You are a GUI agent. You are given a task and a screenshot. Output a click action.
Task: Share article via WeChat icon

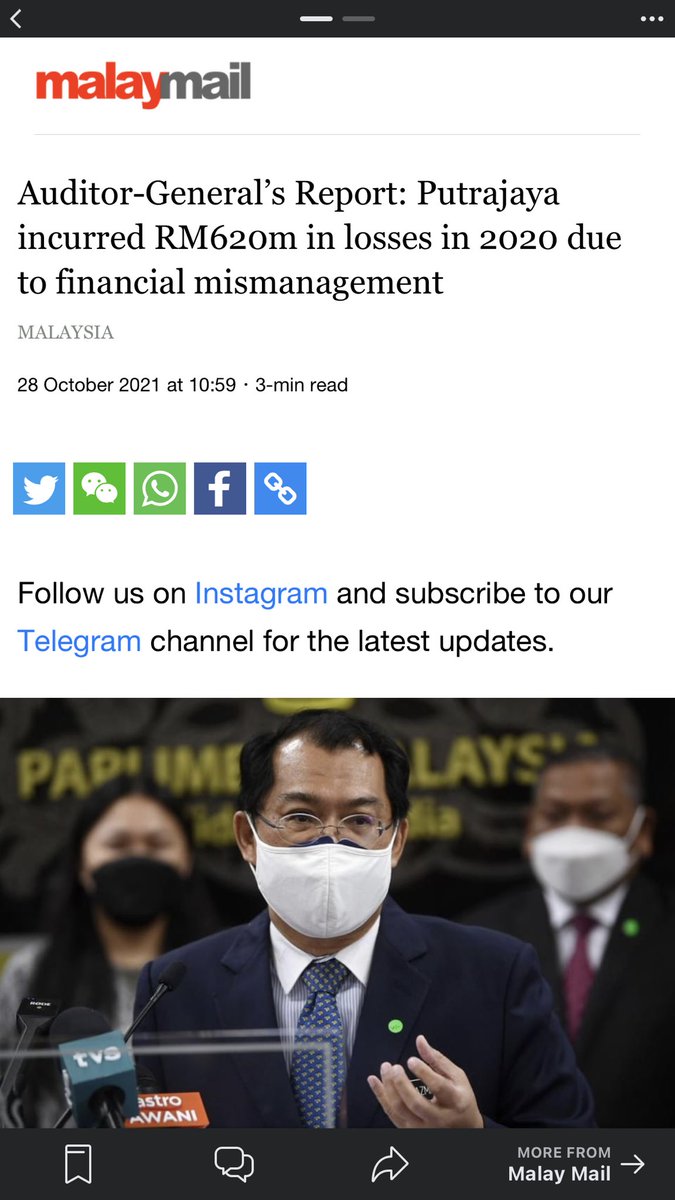[x=99, y=488]
